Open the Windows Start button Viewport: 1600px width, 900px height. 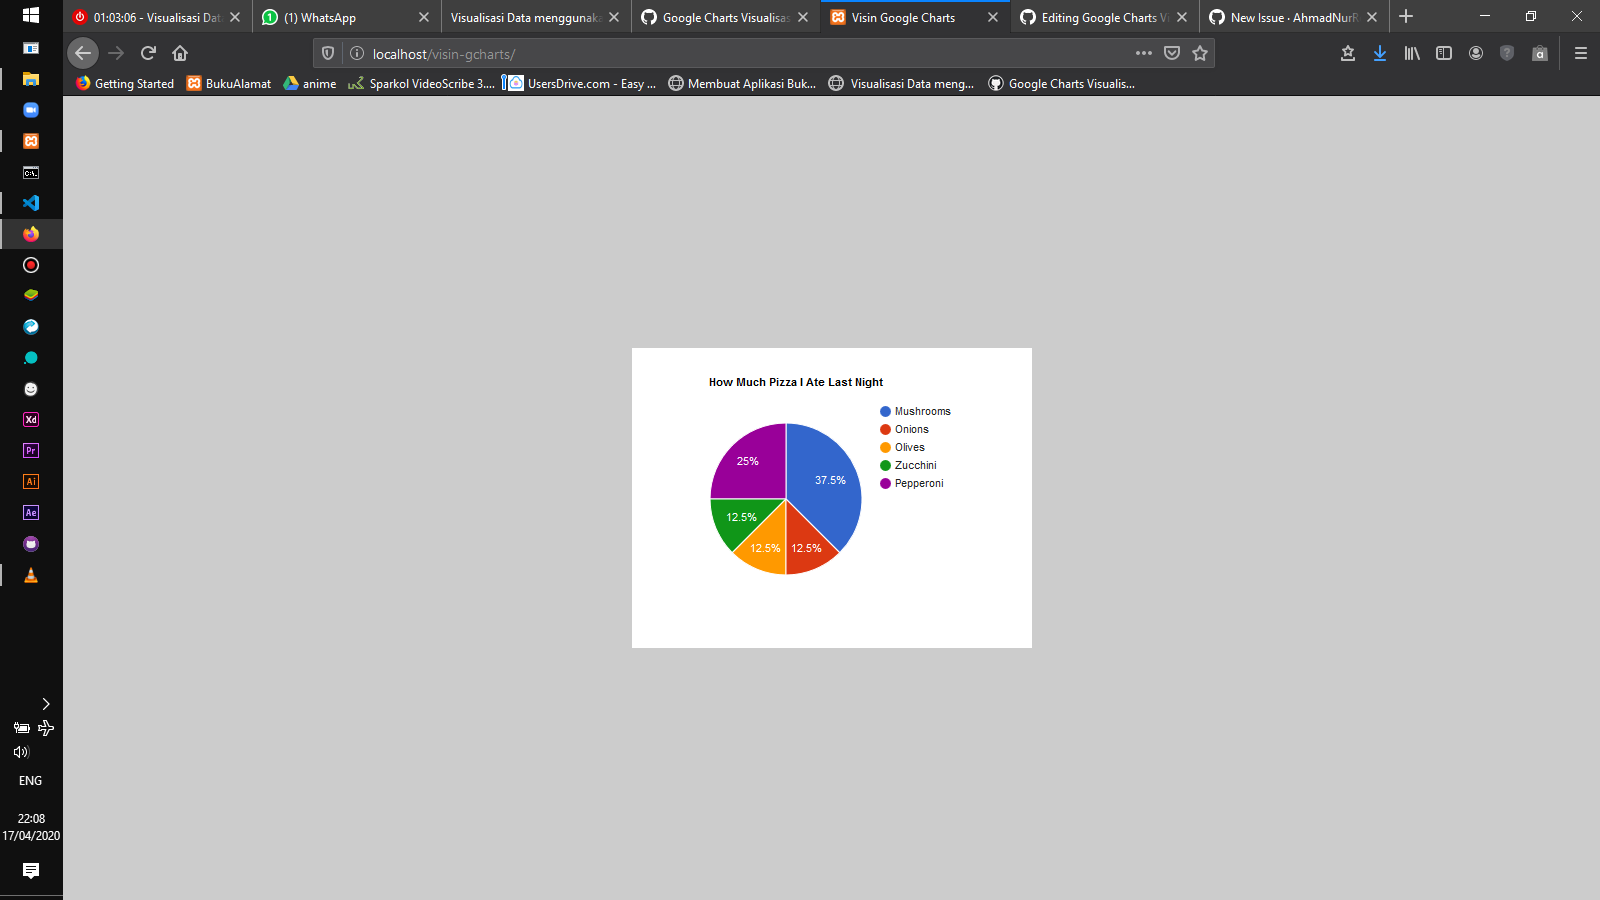(31, 15)
